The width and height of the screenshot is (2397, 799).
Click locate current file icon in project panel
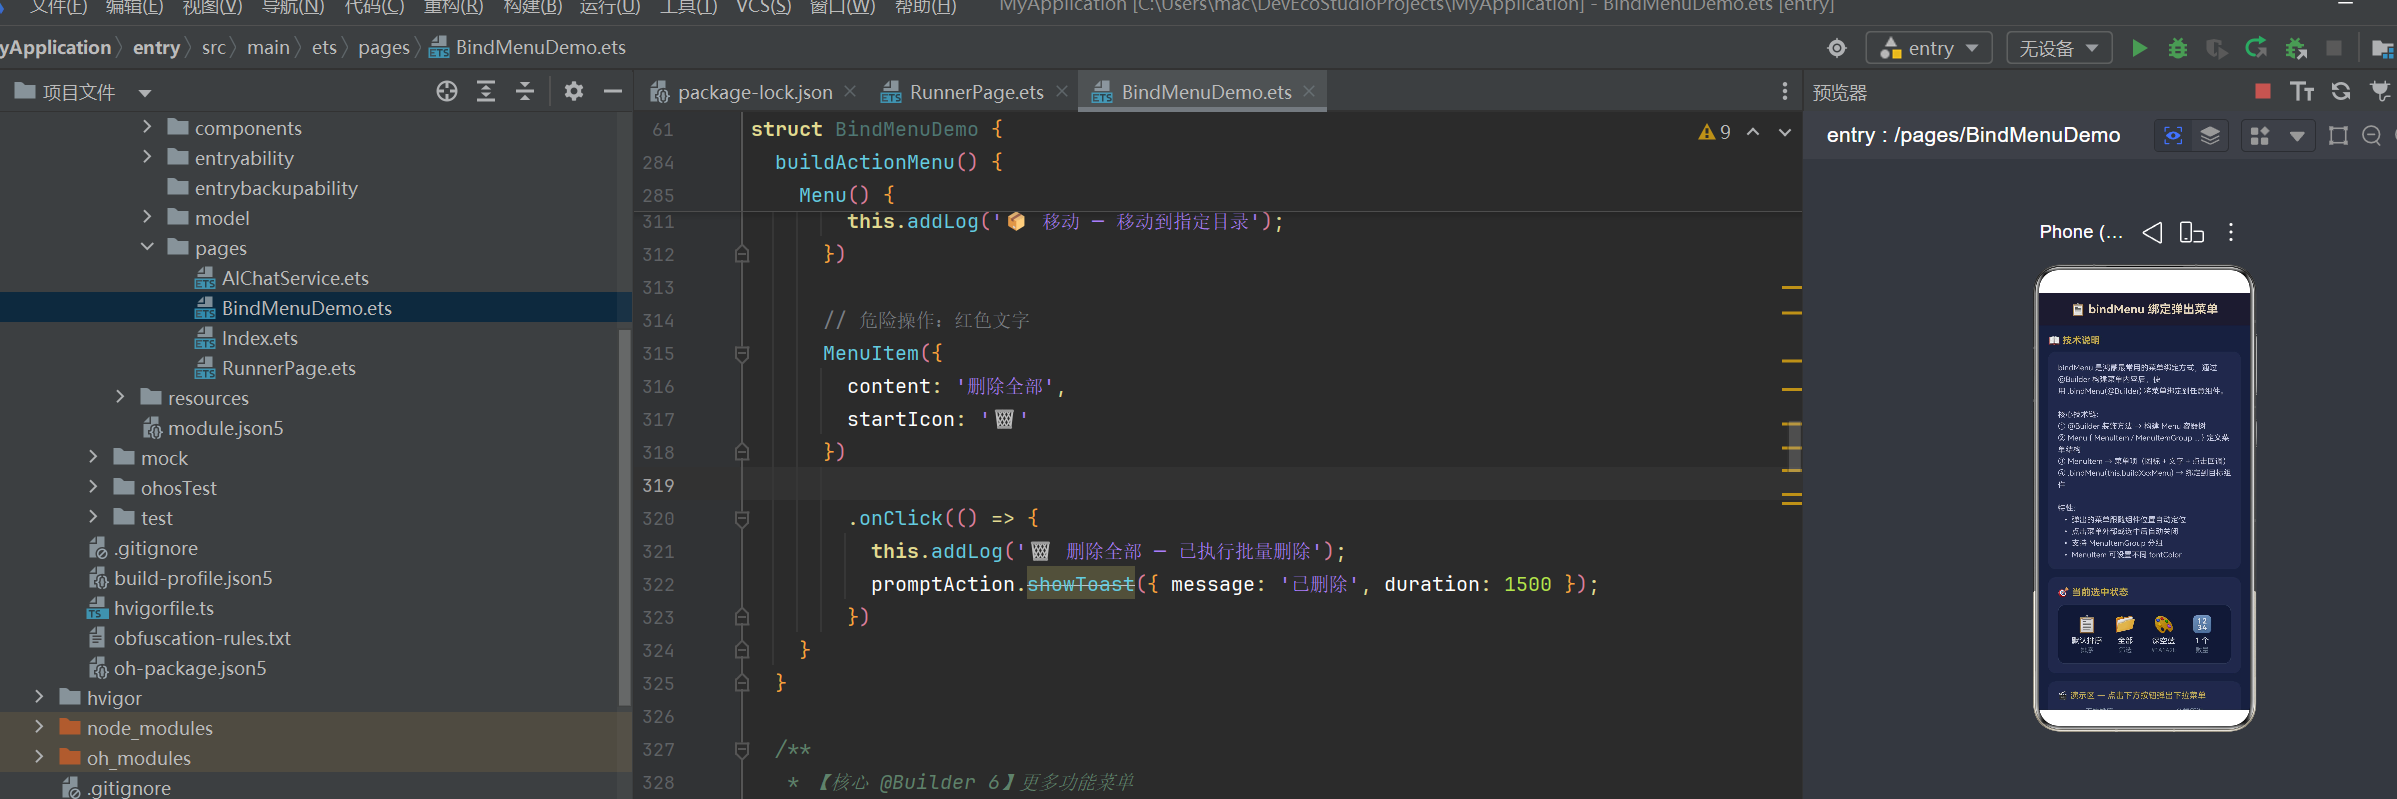click(x=447, y=91)
